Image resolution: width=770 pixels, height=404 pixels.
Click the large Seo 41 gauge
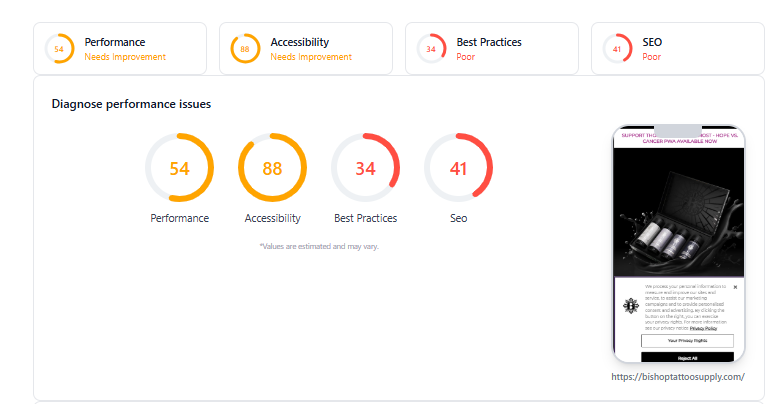pyautogui.click(x=459, y=167)
